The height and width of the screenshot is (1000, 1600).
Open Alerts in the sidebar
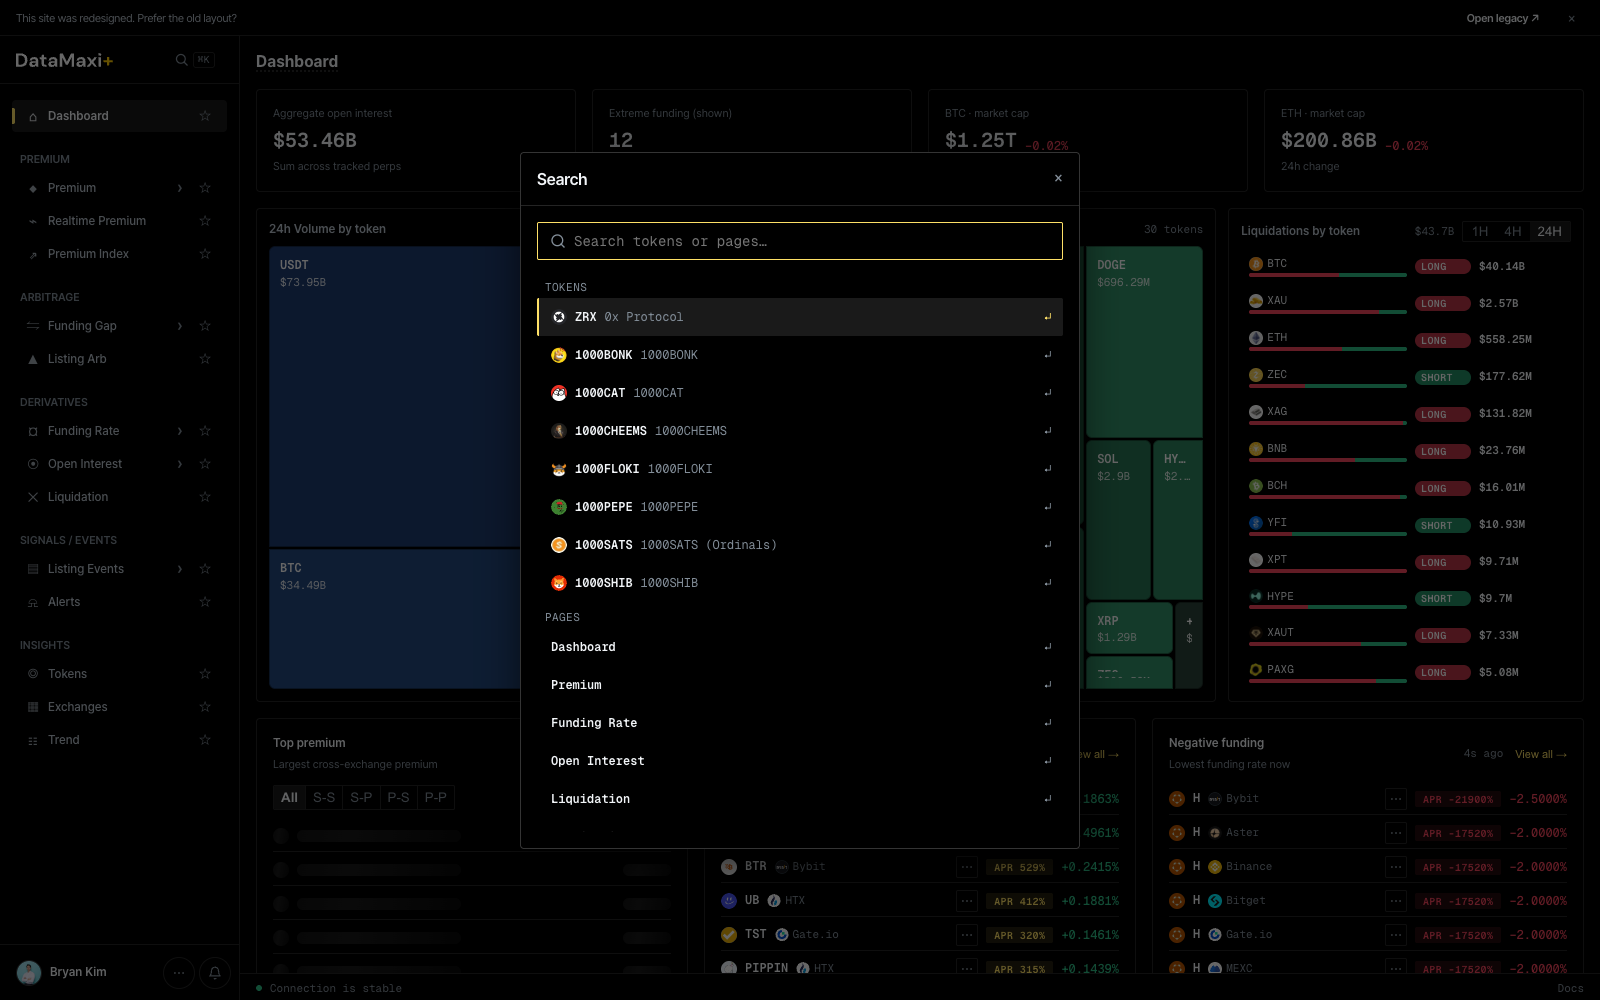click(64, 602)
